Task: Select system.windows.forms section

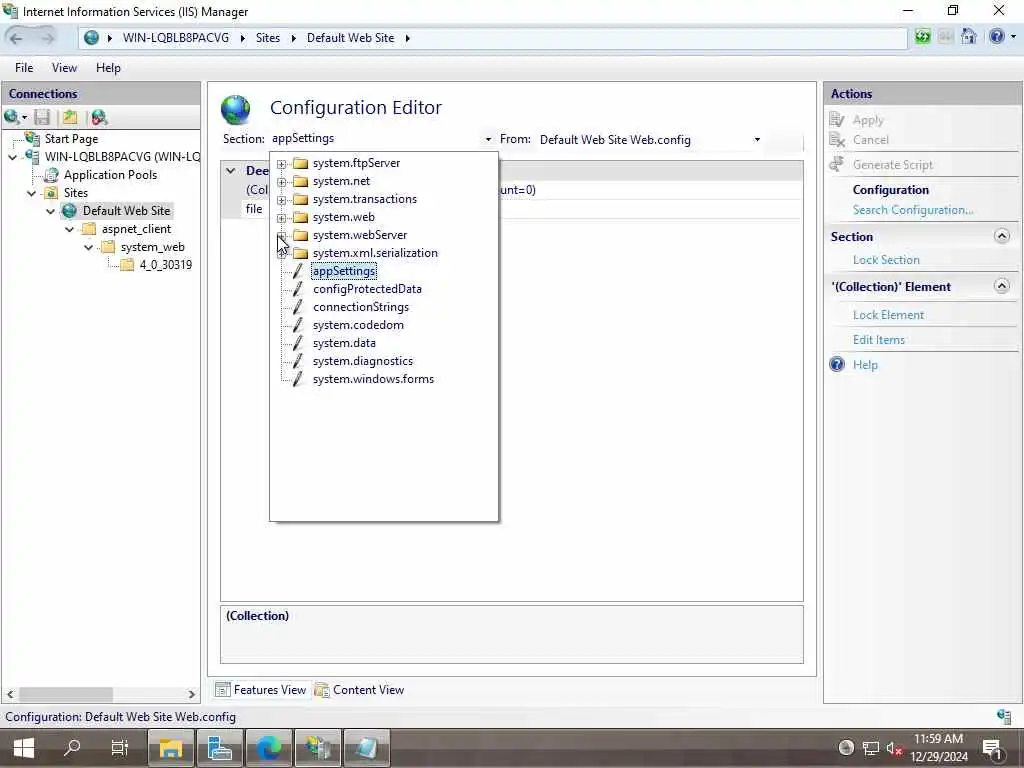Action: (x=373, y=379)
